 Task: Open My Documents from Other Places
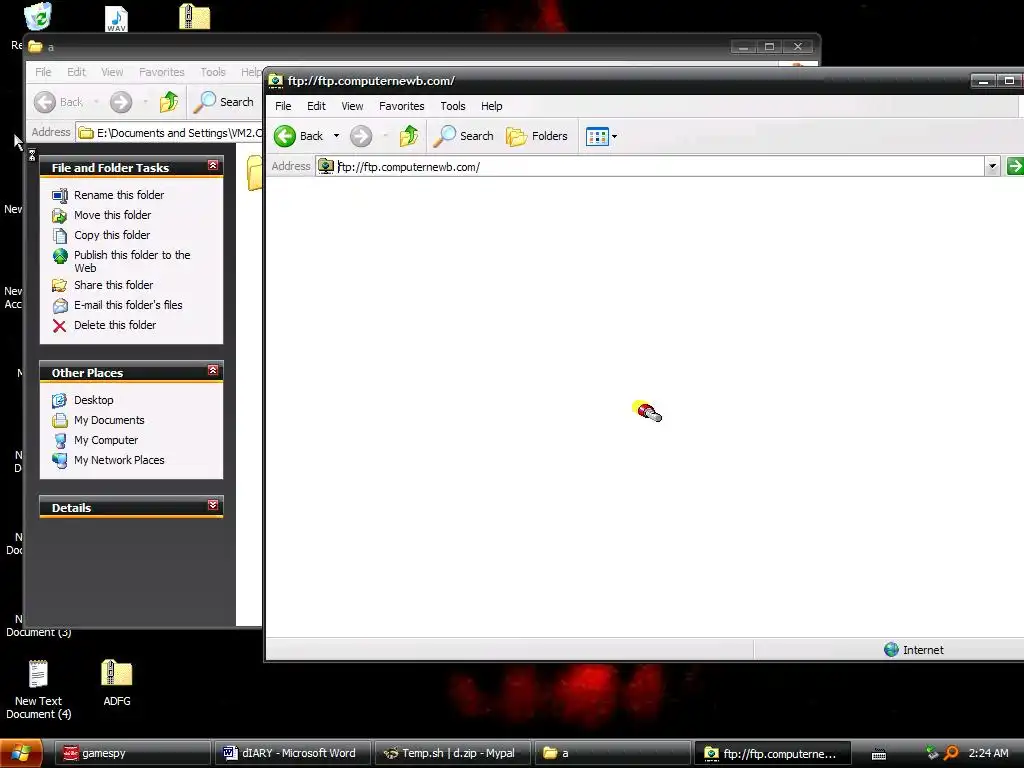(109, 420)
